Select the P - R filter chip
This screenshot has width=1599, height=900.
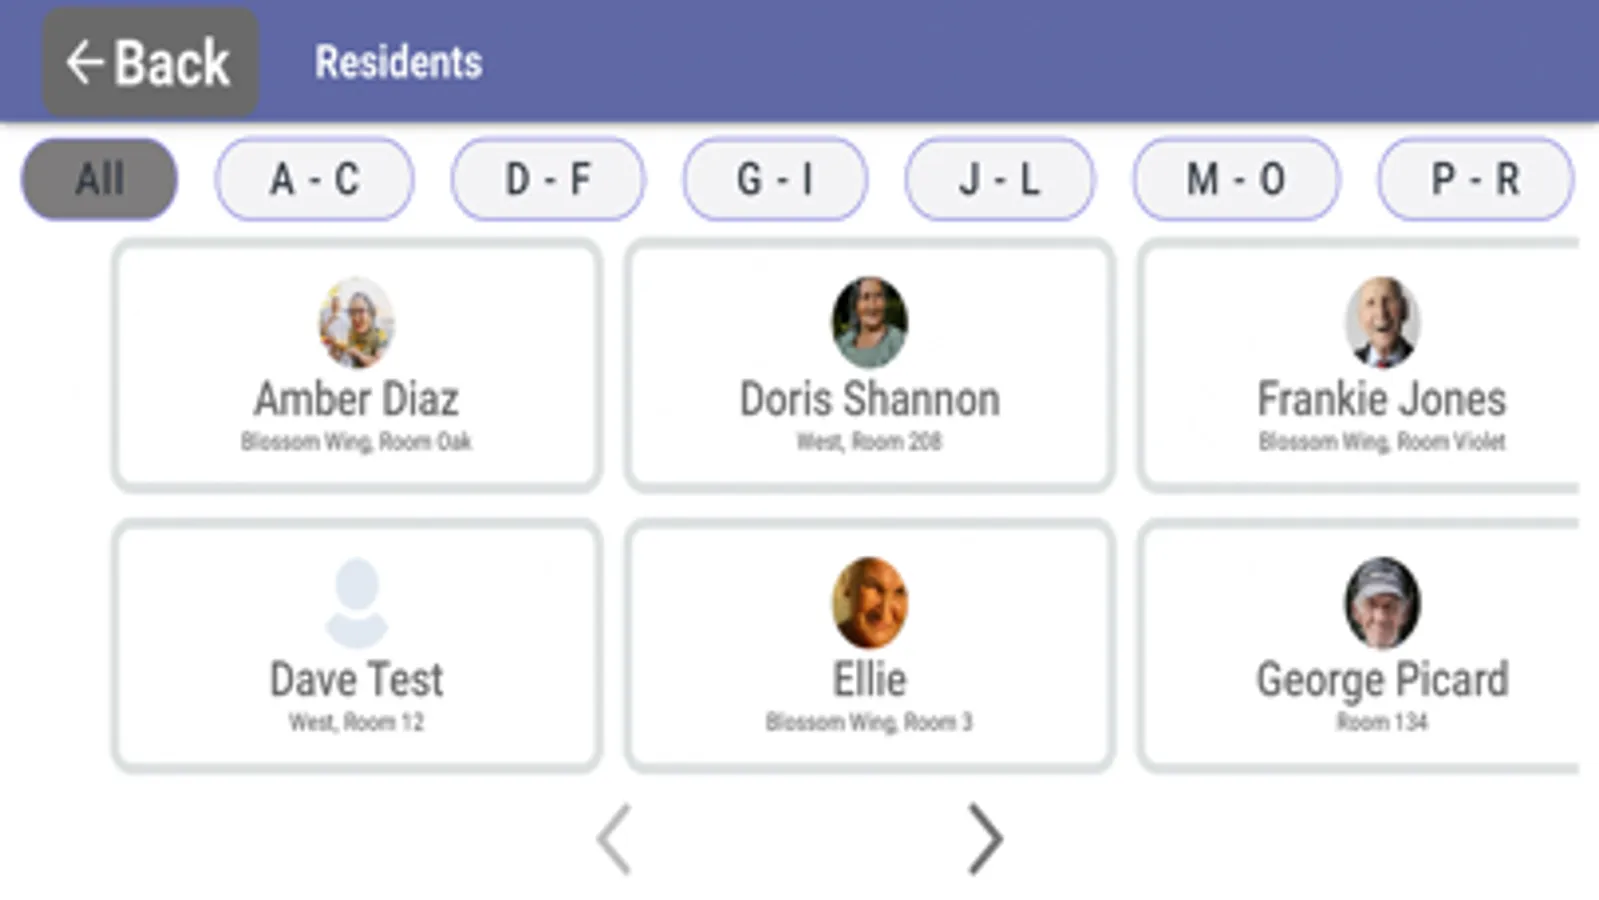click(1474, 178)
